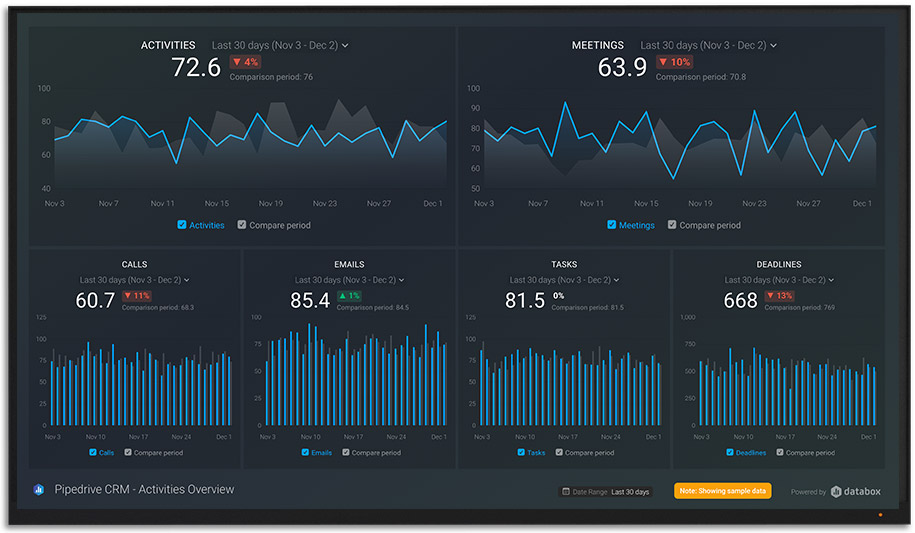Click the Comparison period: 84.5 text
Viewport: 915px width, 533px height.
click(x=373, y=308)
